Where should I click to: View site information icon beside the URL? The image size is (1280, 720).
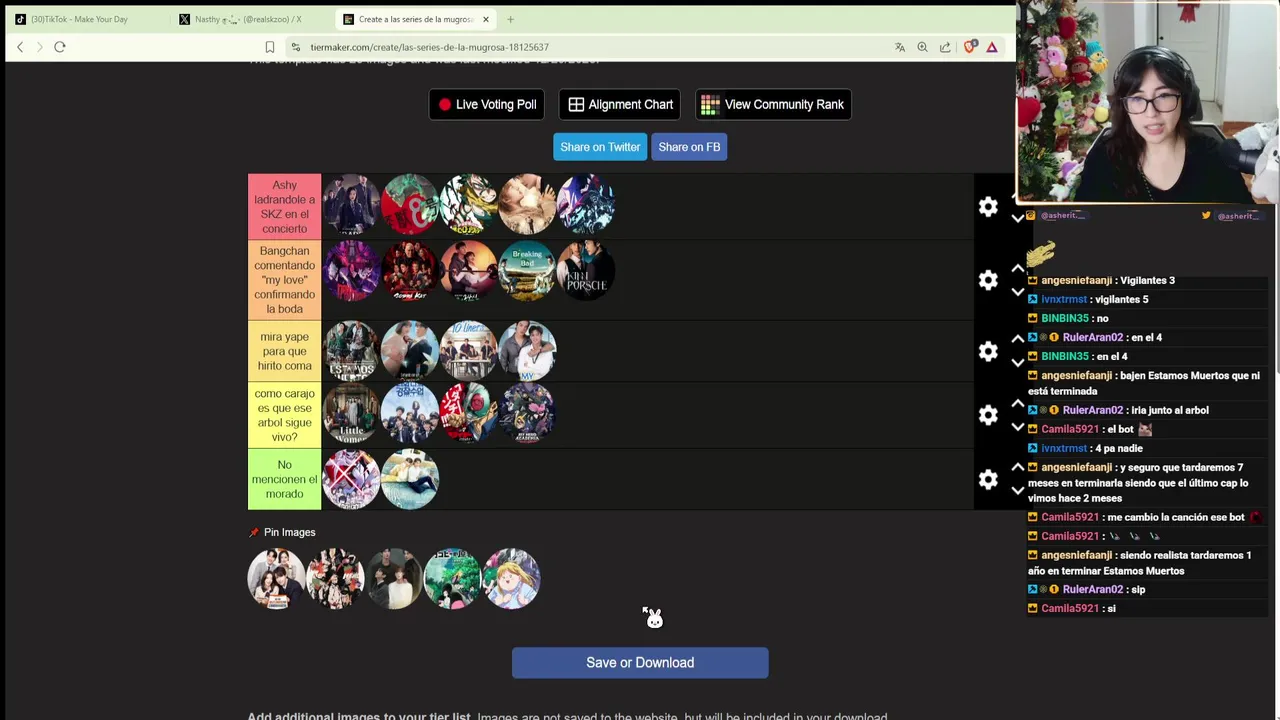296,47
